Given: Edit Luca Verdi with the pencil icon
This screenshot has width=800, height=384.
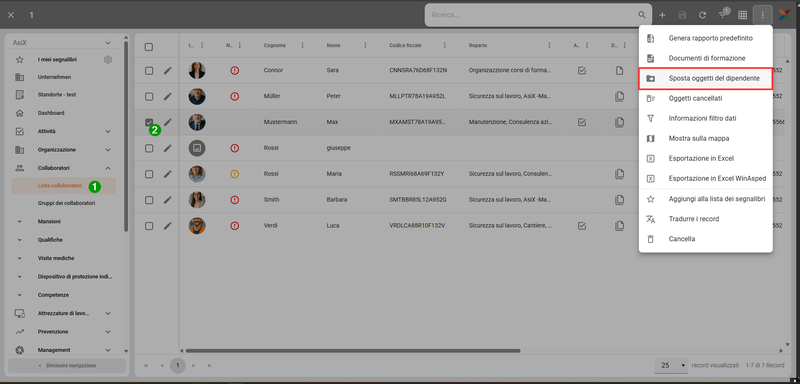Looking at the screenshot, I should pos(167,225).
